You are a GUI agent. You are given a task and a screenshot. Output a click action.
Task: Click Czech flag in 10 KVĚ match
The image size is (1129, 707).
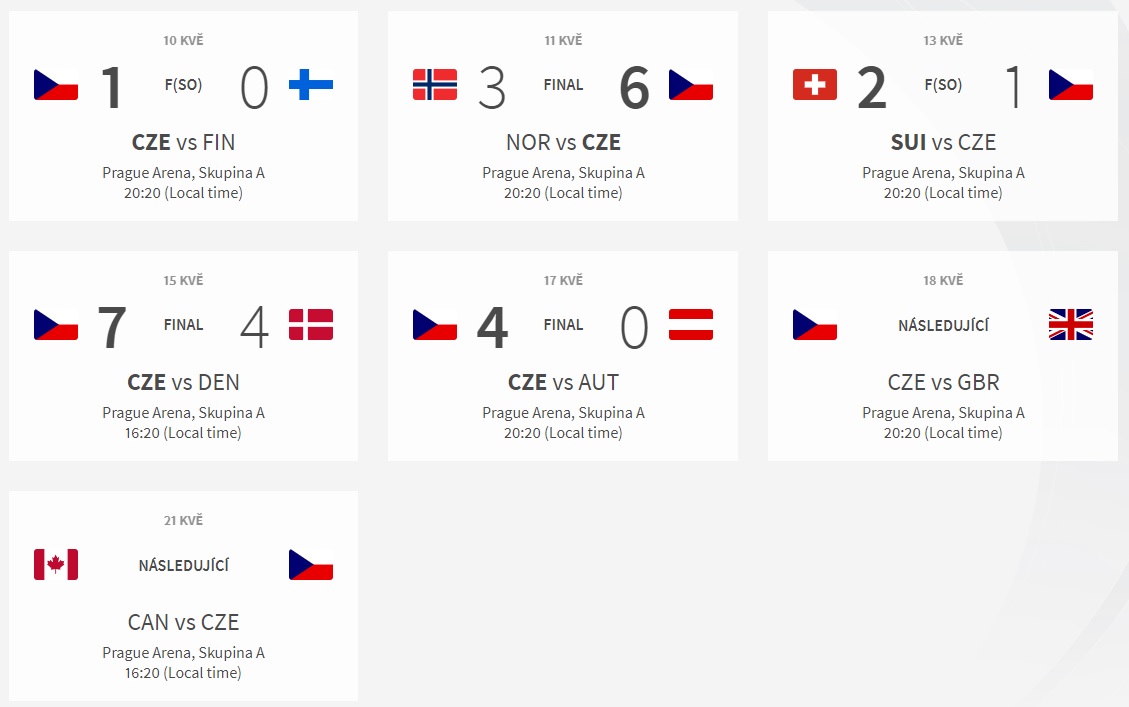tap(56, 84)
